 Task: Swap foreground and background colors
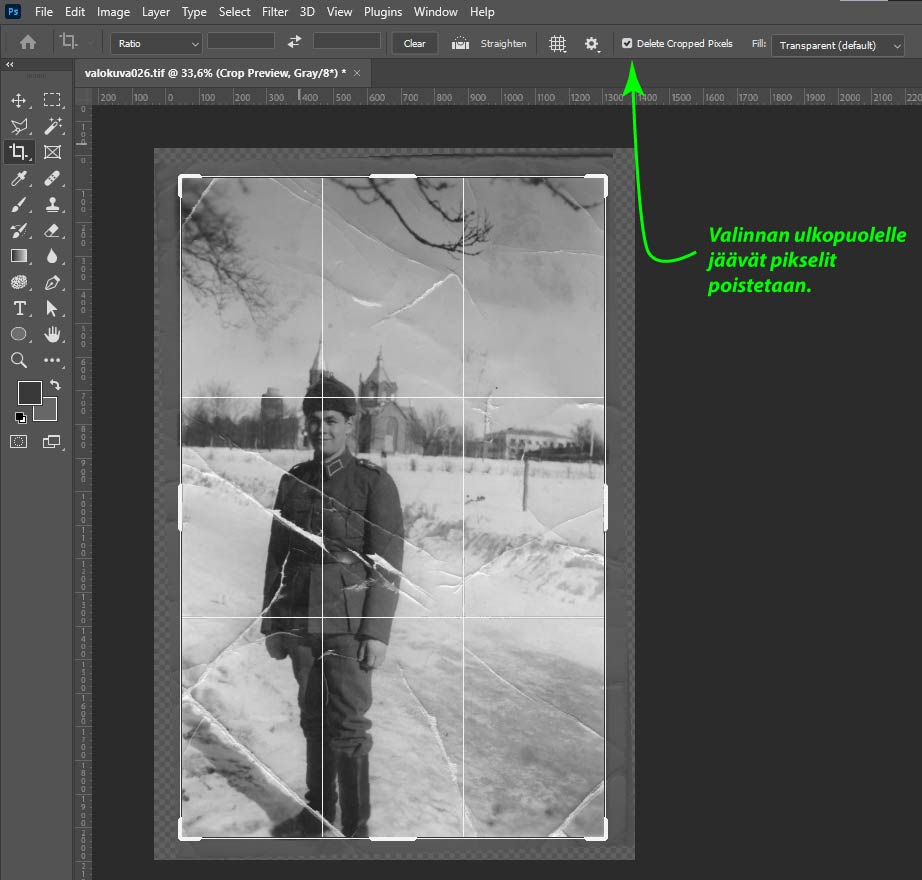55,385
